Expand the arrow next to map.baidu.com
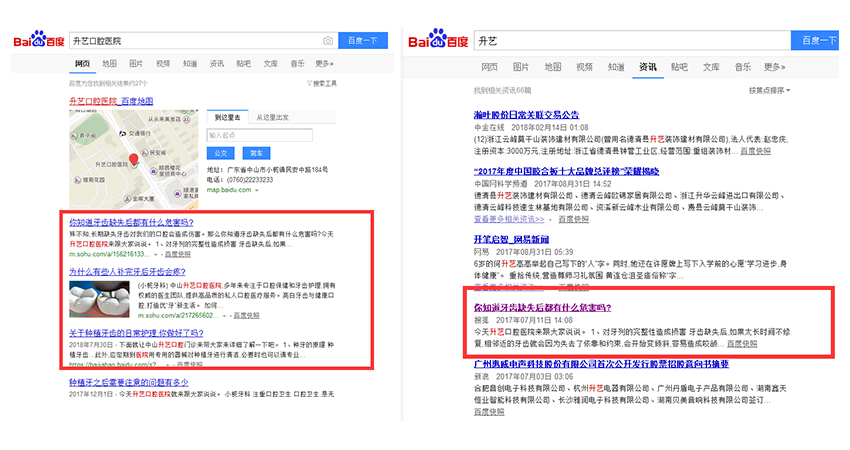Viewport: 850px width, 450px height. (257, 190)
